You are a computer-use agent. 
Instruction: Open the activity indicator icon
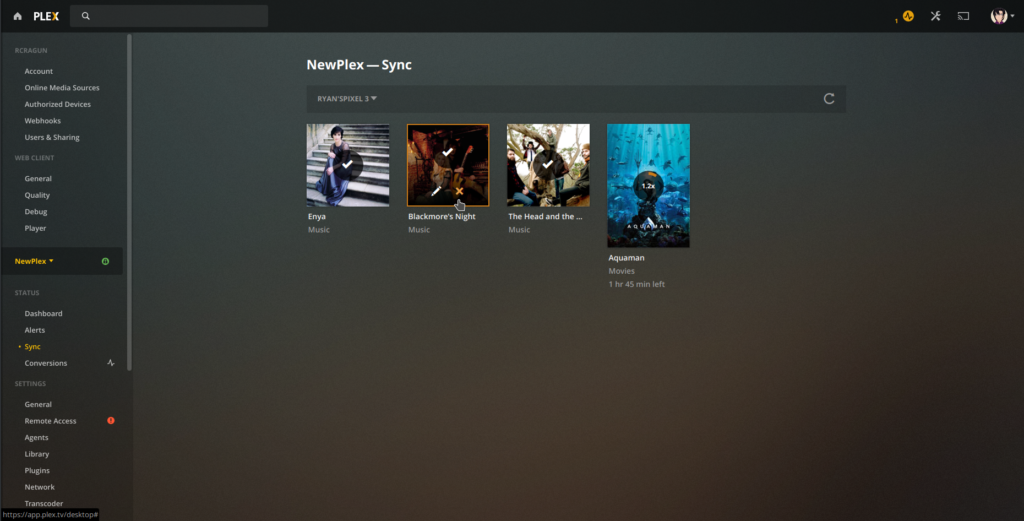tap(908, 16)
